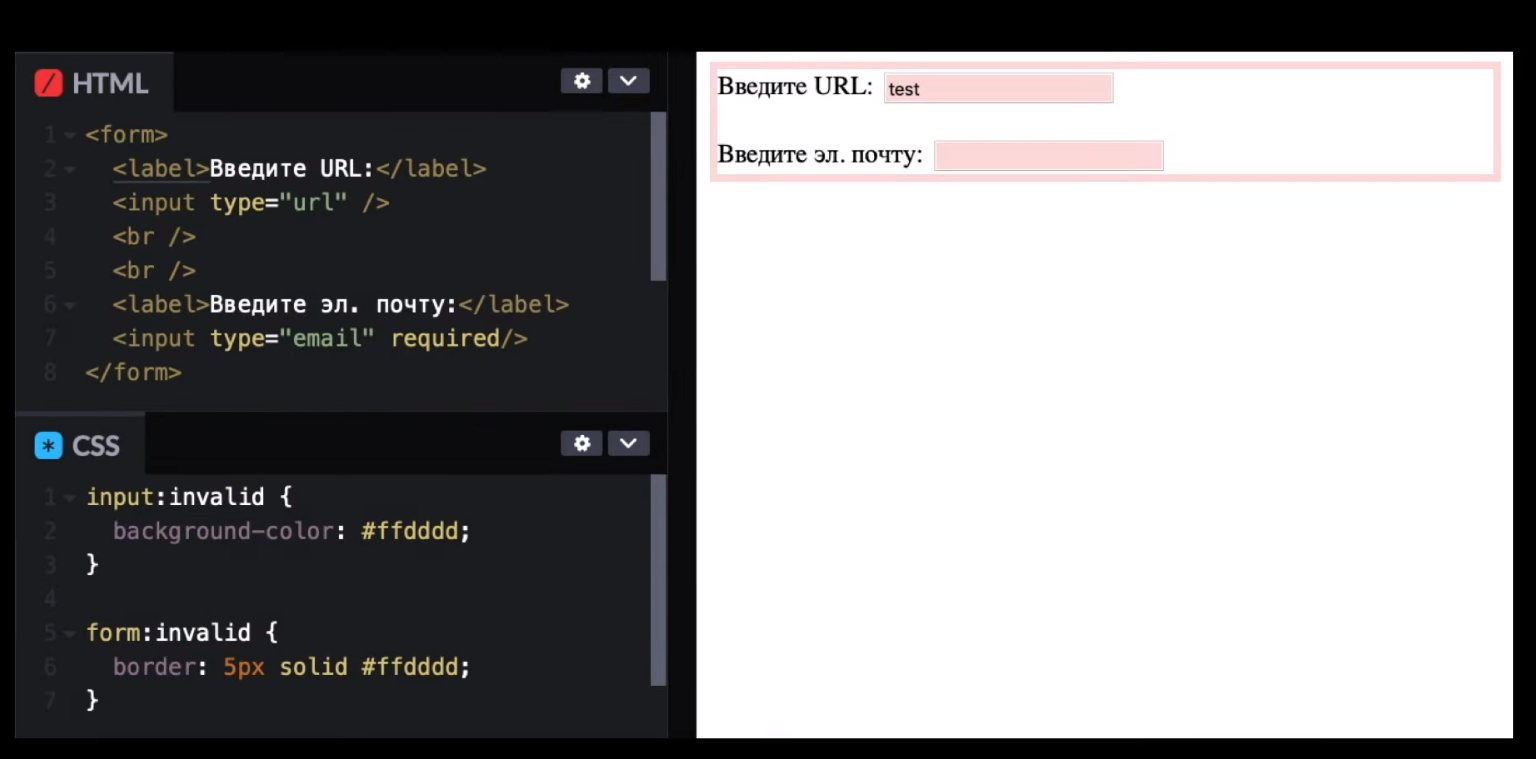Screen dimensions: 1536x759
Task: Focus the empty email input field
Action: 1048,156
